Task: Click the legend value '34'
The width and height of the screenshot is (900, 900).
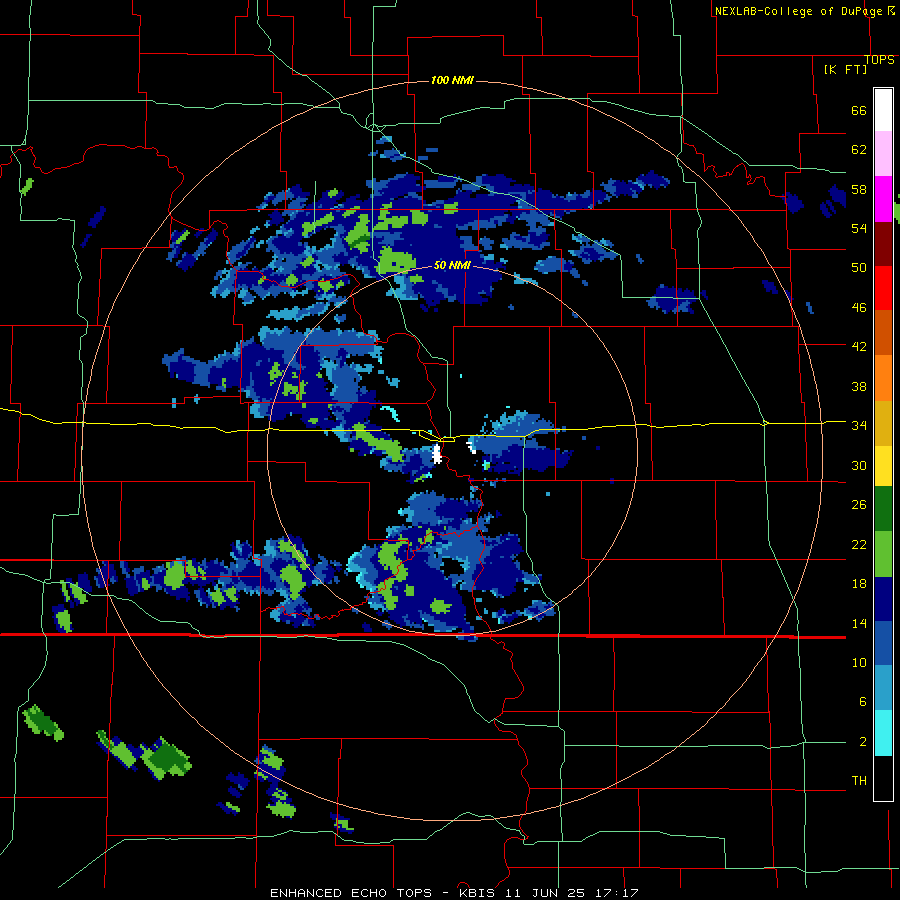Action: (859, 426)
